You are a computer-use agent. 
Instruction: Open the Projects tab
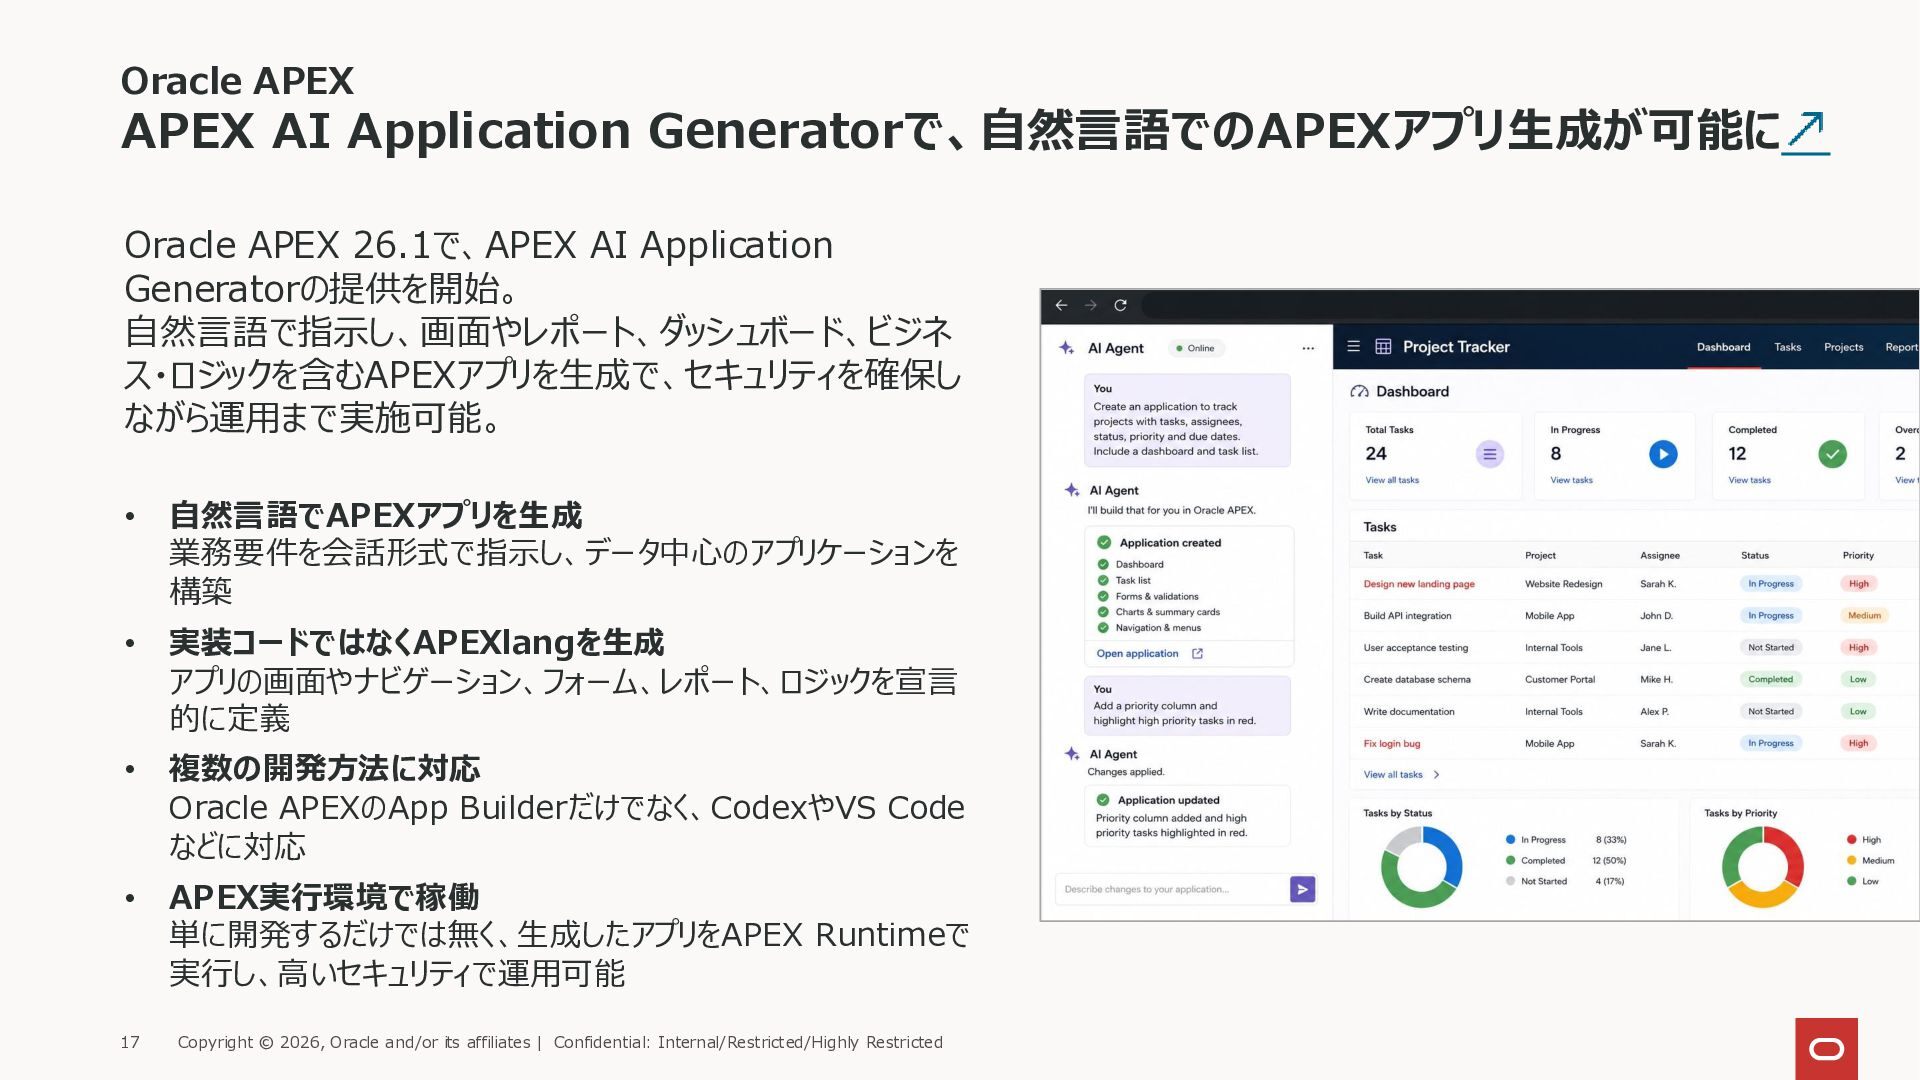click(x=1843, y=347)
